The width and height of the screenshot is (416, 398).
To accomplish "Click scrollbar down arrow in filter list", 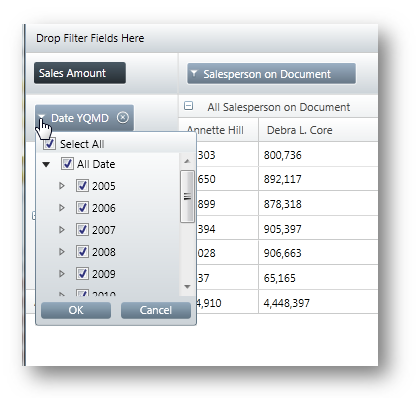I will (x=187, y=286).
